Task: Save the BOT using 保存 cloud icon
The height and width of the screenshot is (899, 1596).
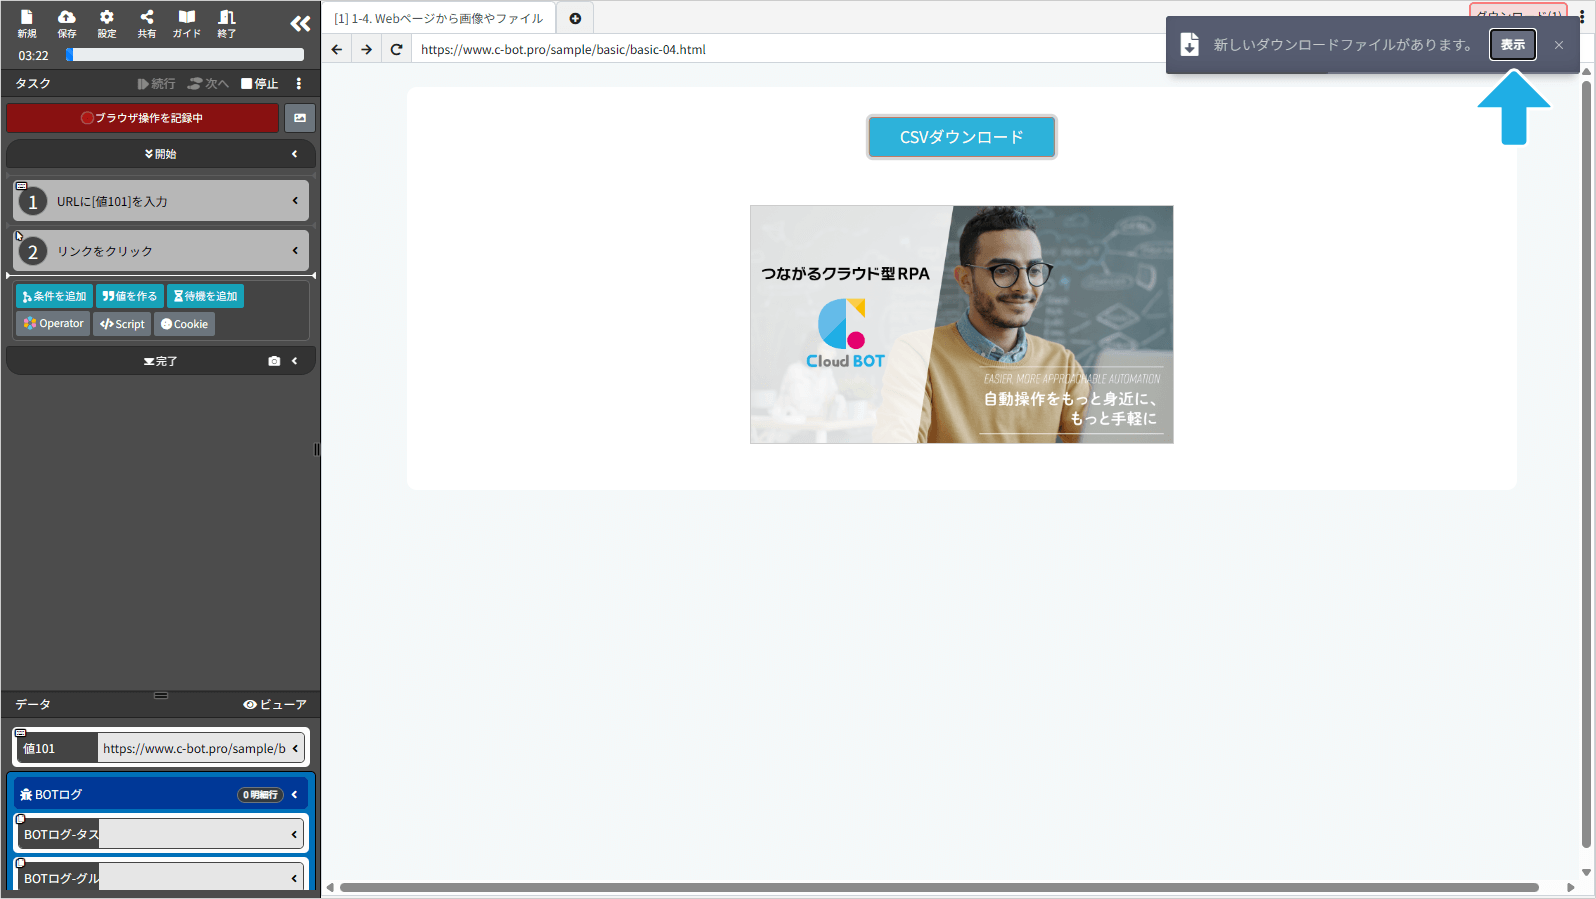Action: click(x=67, y=23)
